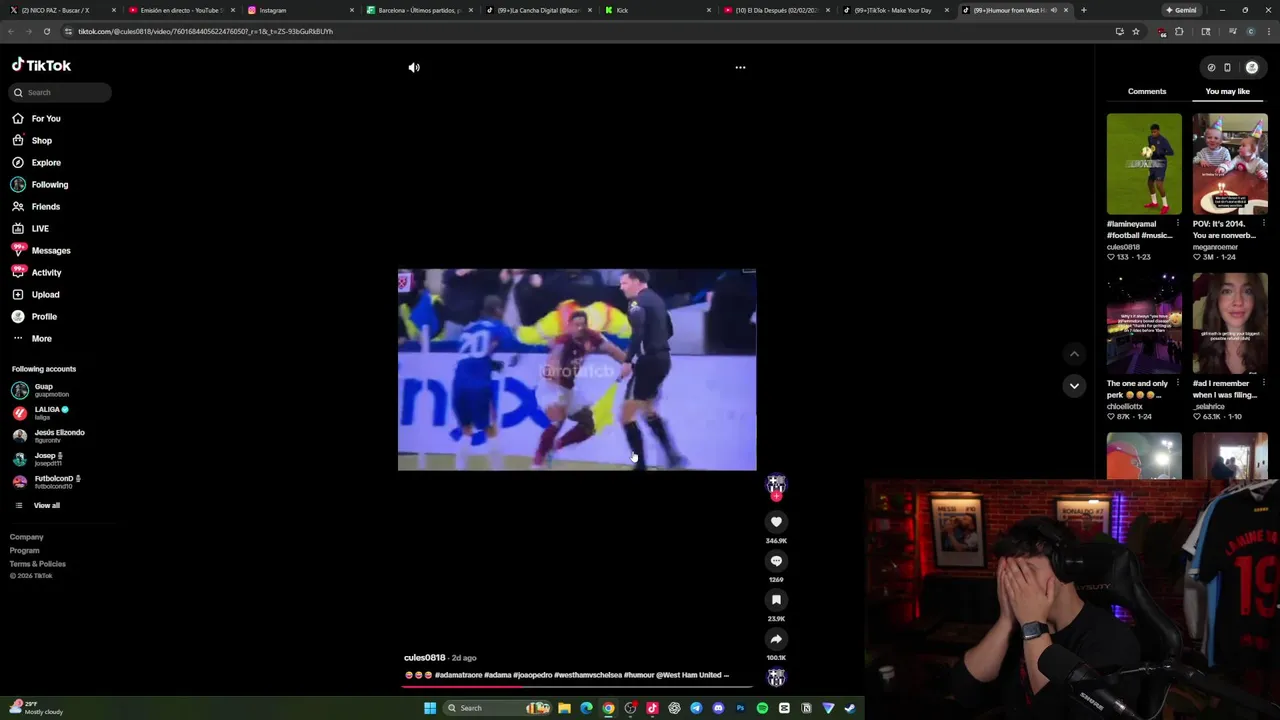The width and height of the screenshot is (1280, 720).
Task: Open options for 'The one and only' card
Action: click(x=1177, y=383)
